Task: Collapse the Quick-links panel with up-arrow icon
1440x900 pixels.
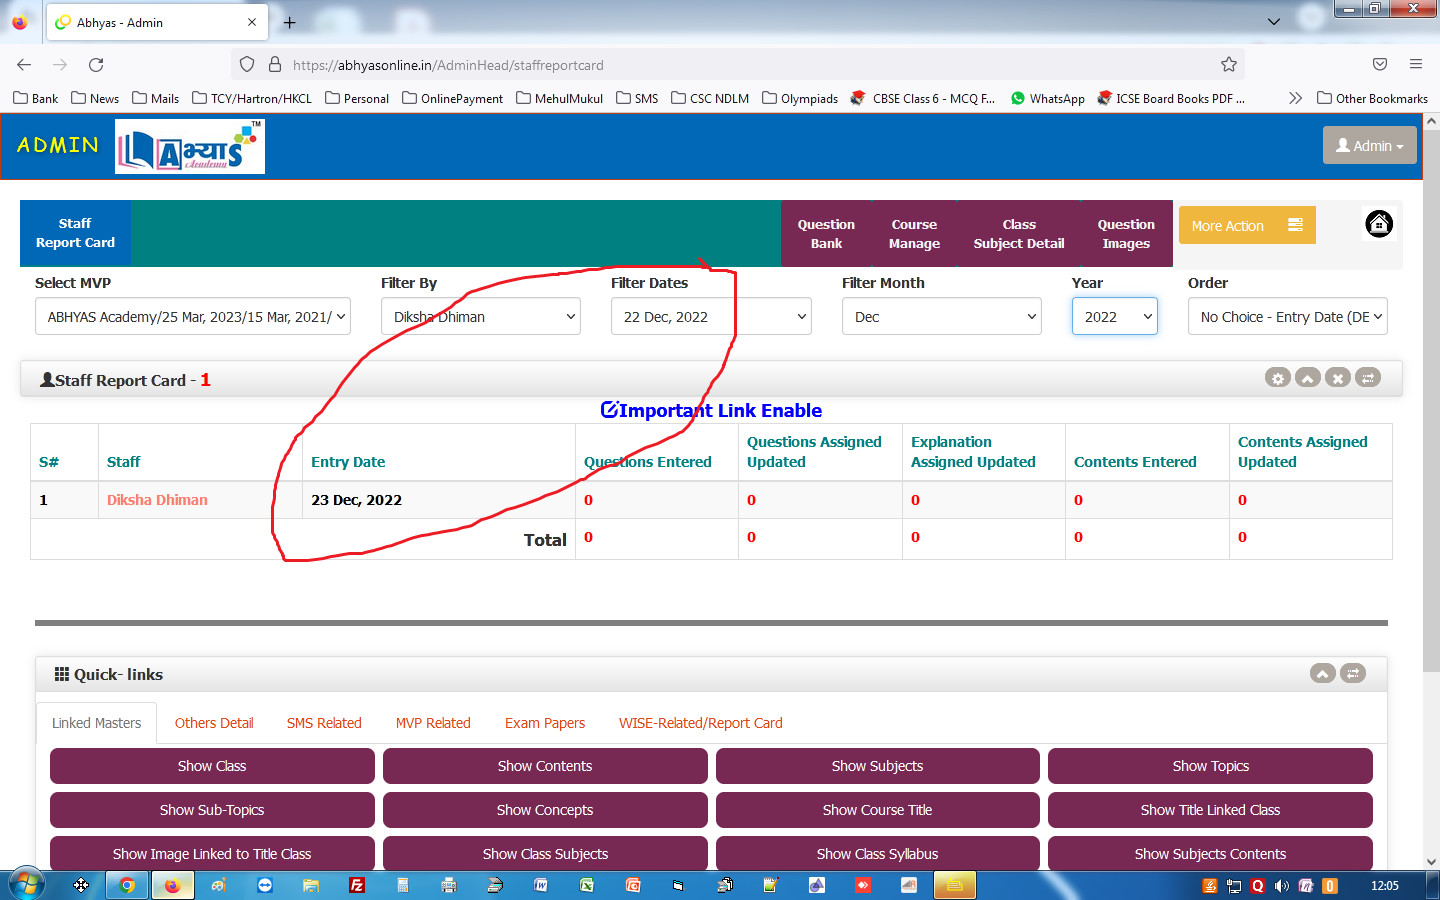Action: point(1322,674)
